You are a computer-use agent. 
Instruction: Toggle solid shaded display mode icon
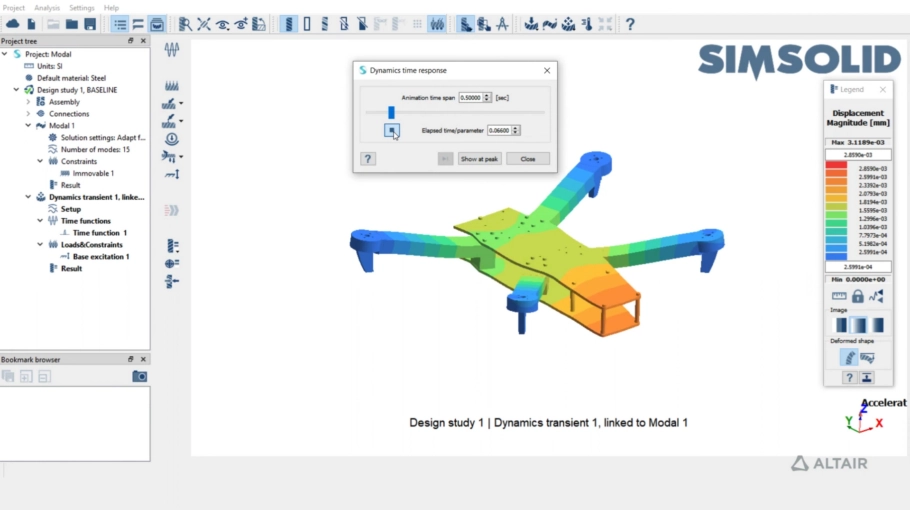[x=288, y=24]
